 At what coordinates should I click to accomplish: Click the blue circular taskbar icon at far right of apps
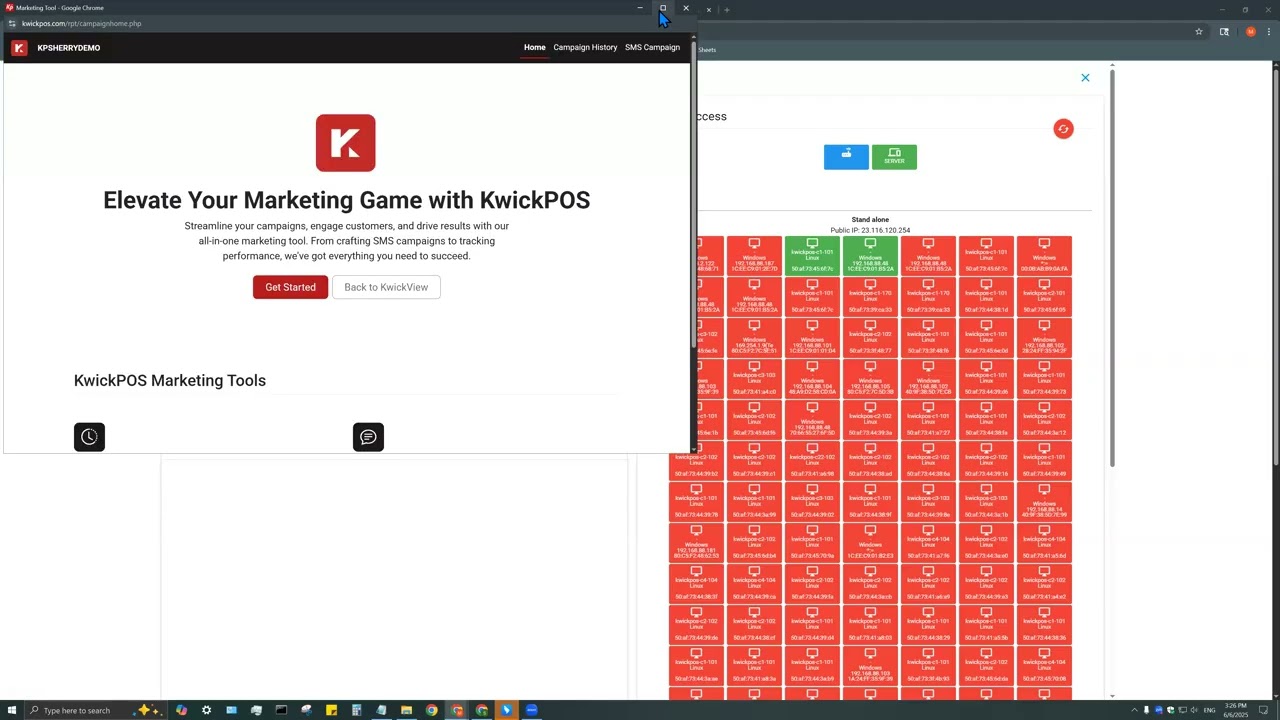[x=531, y=710]
